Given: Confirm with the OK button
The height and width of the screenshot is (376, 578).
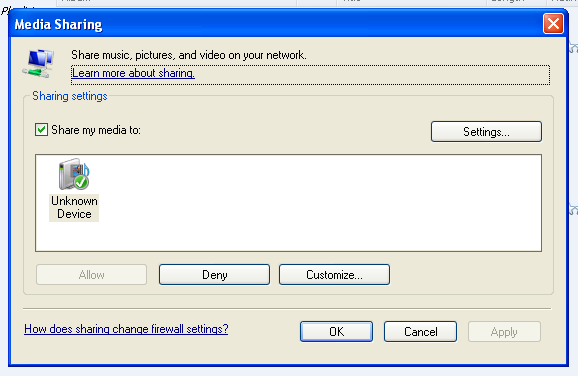Looking at the screenshot, I should pos(337,331).
